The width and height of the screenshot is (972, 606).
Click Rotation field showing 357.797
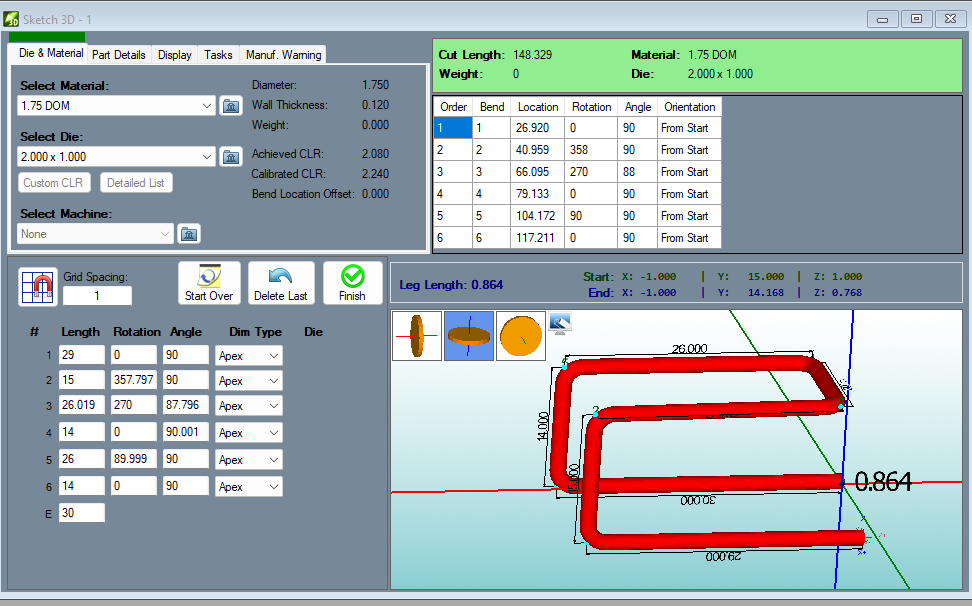[x=134, y=379]
